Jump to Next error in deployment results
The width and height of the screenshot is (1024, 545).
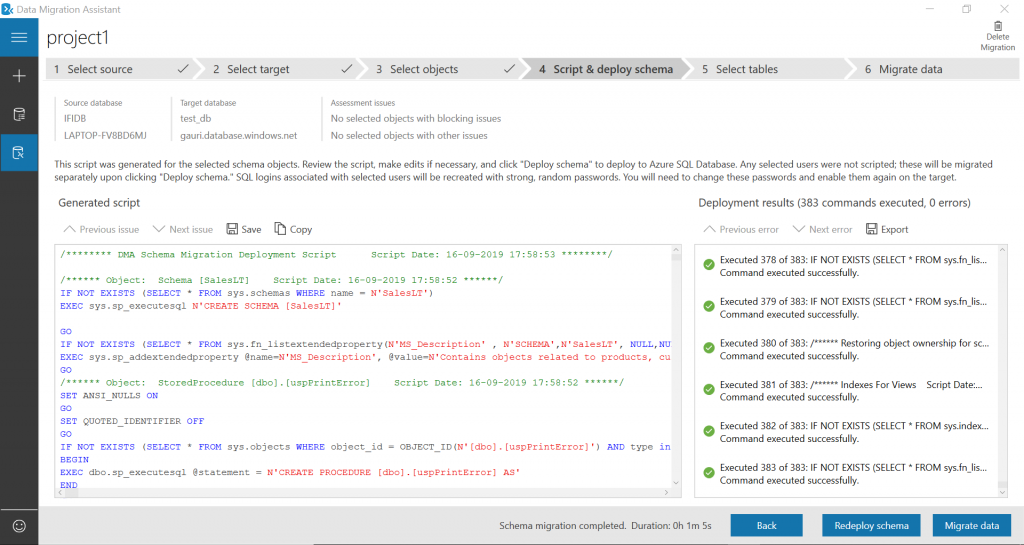point(822,229)
